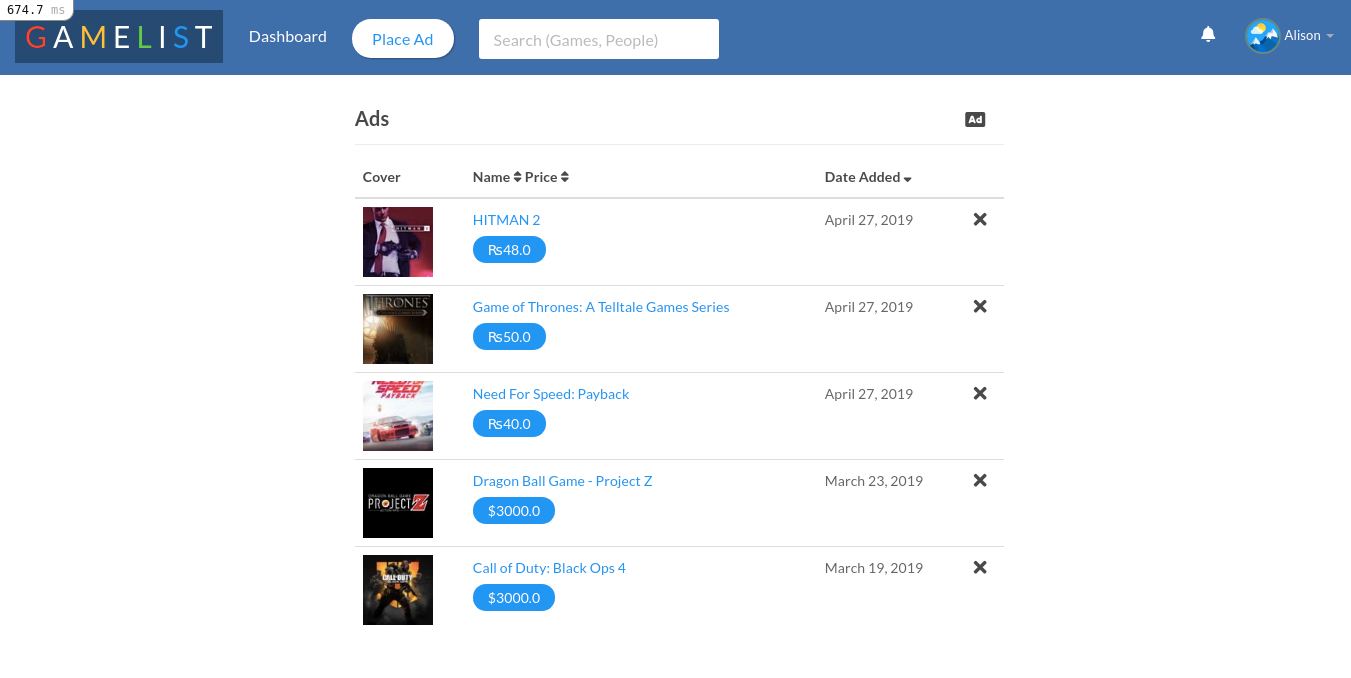Delete the Need For Speed: Payback ad
Viewport: 1351px width, 678px height.
pyautogui.click(x=980, y=393)
